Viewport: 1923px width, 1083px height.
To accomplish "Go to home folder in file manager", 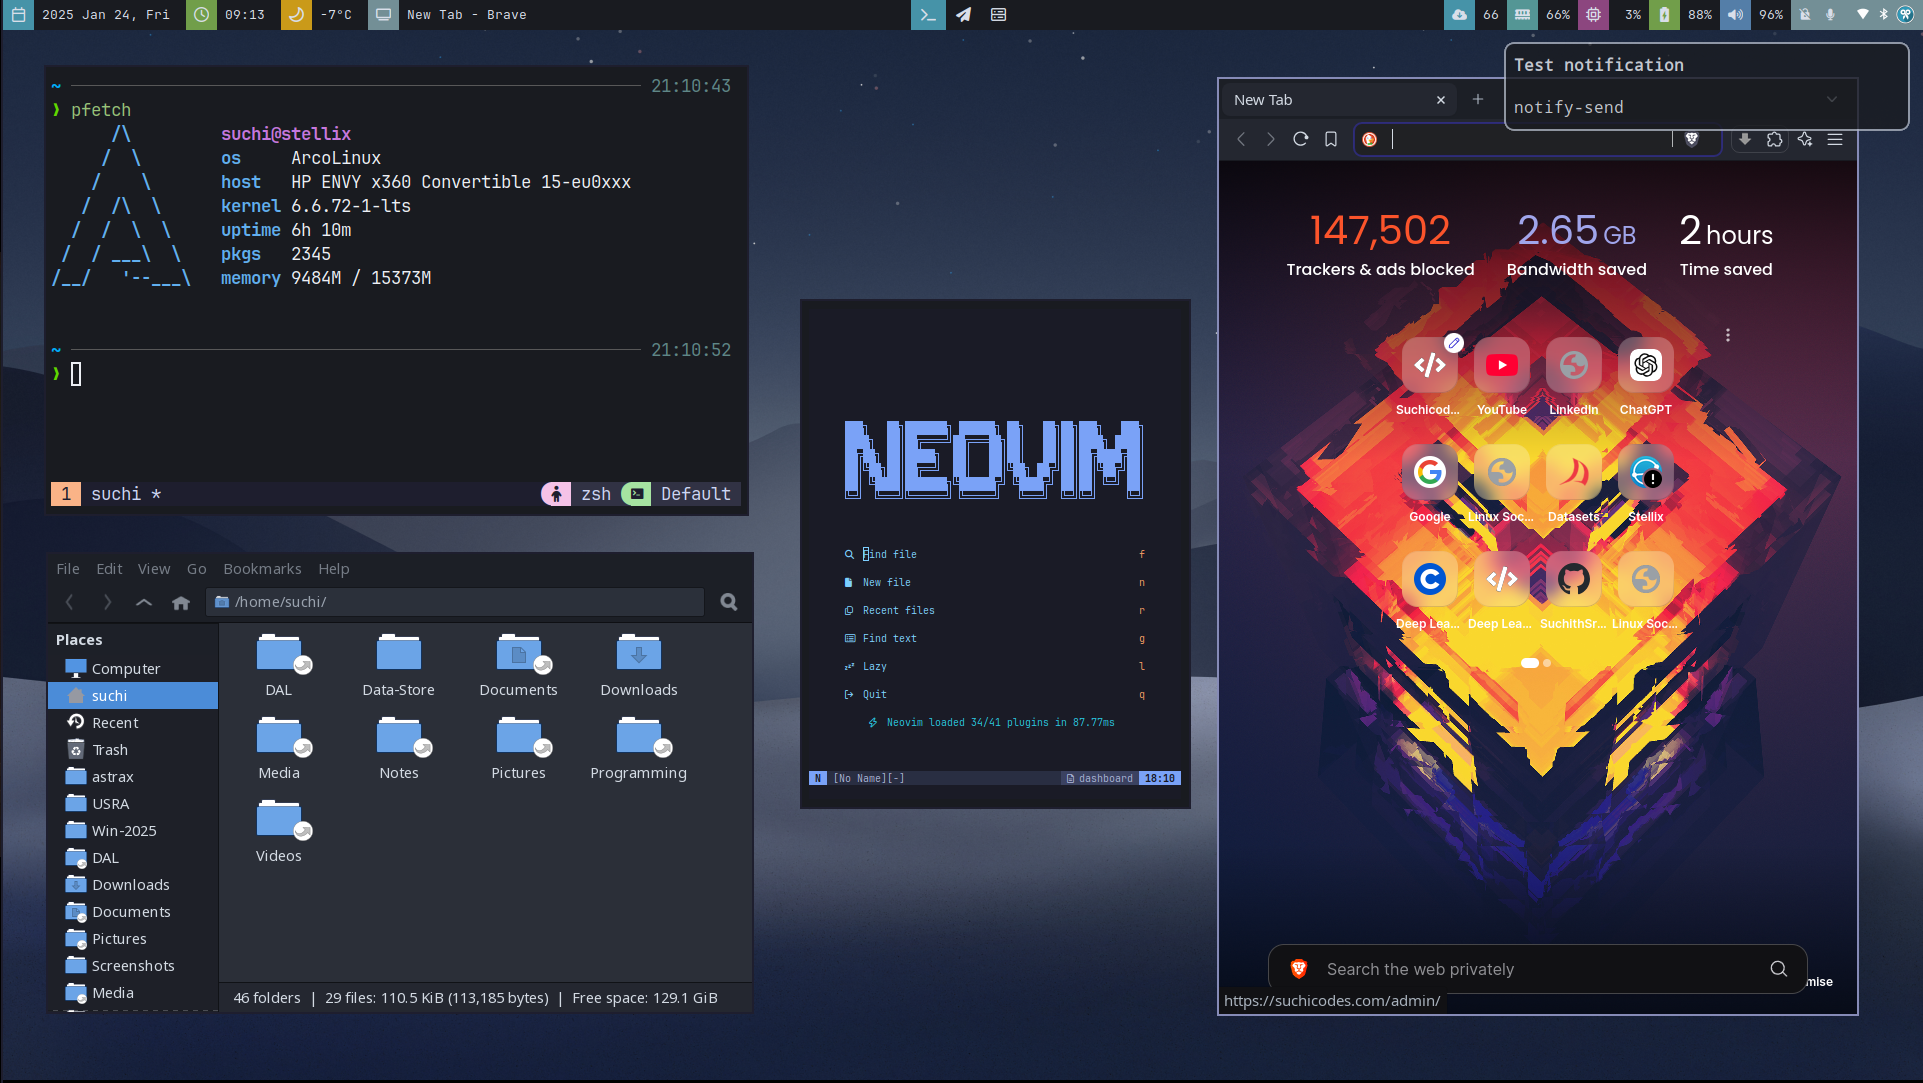I will click(x=181, y=602).
